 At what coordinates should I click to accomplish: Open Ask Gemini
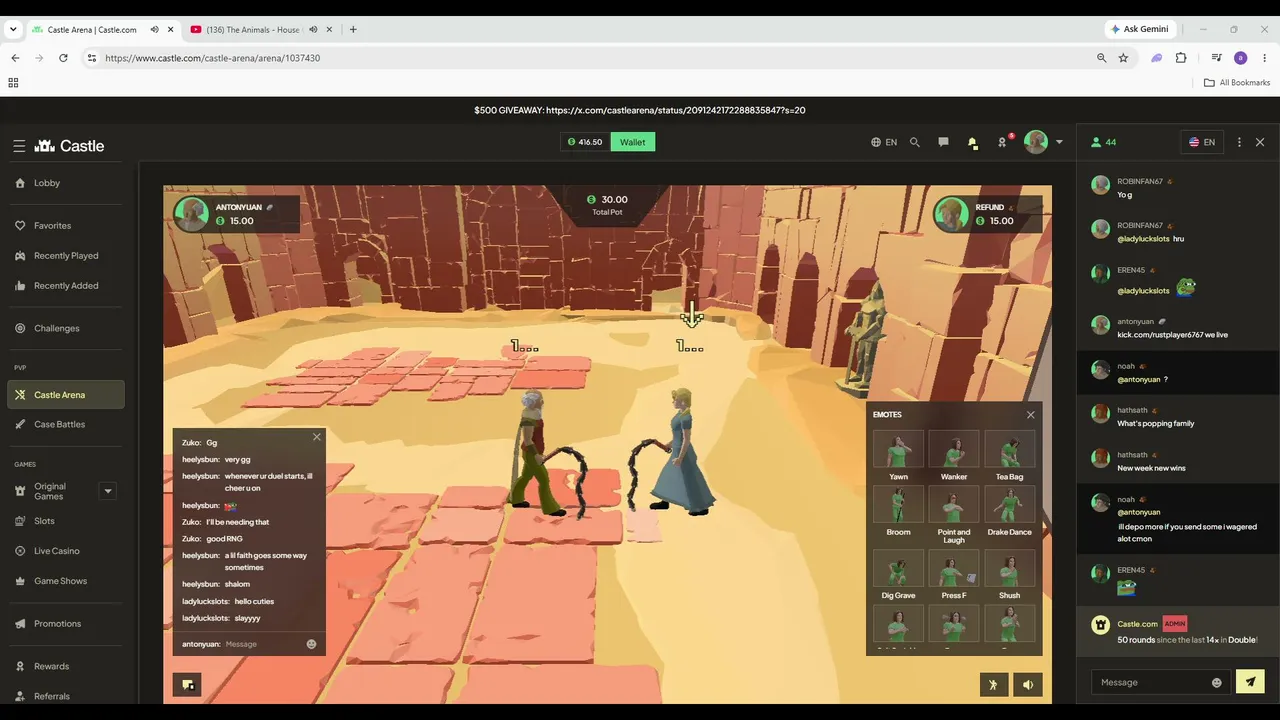1140,29
